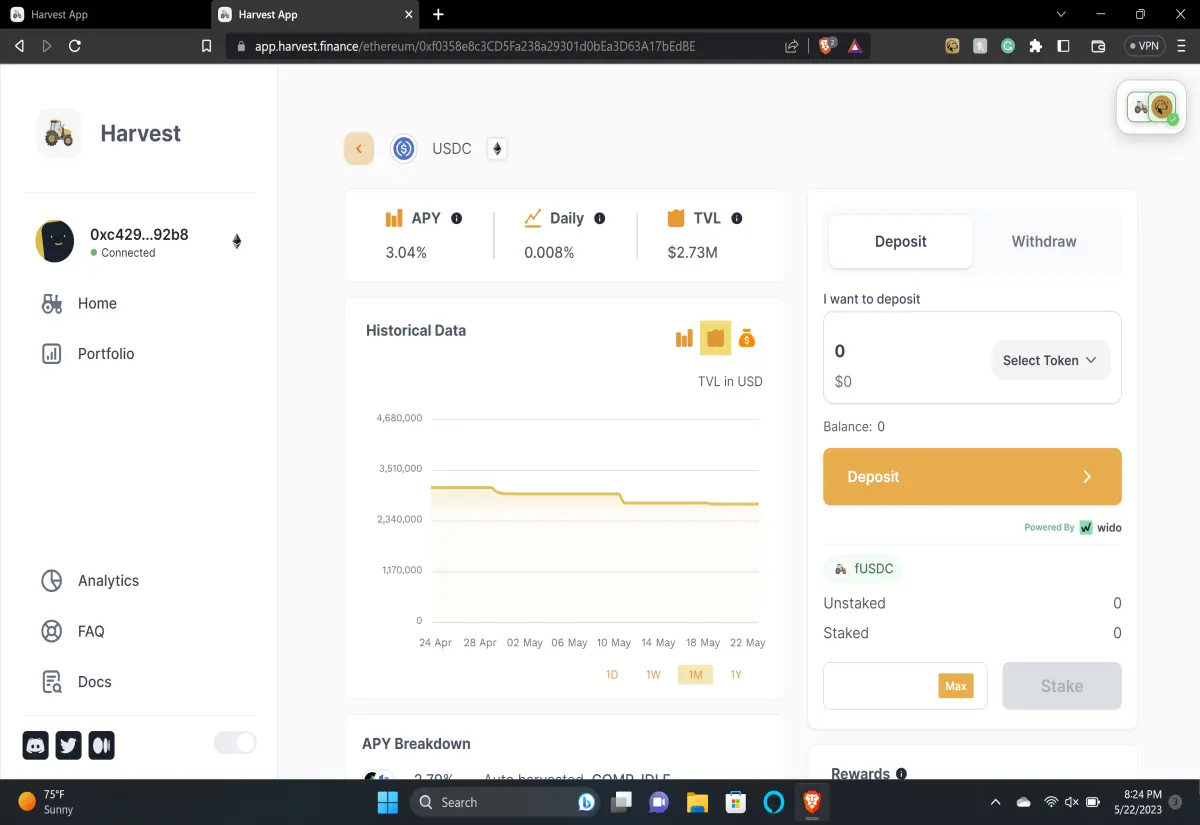1200x825 pixels.
Task: Open a new browser tab
Action: [438, 14]
